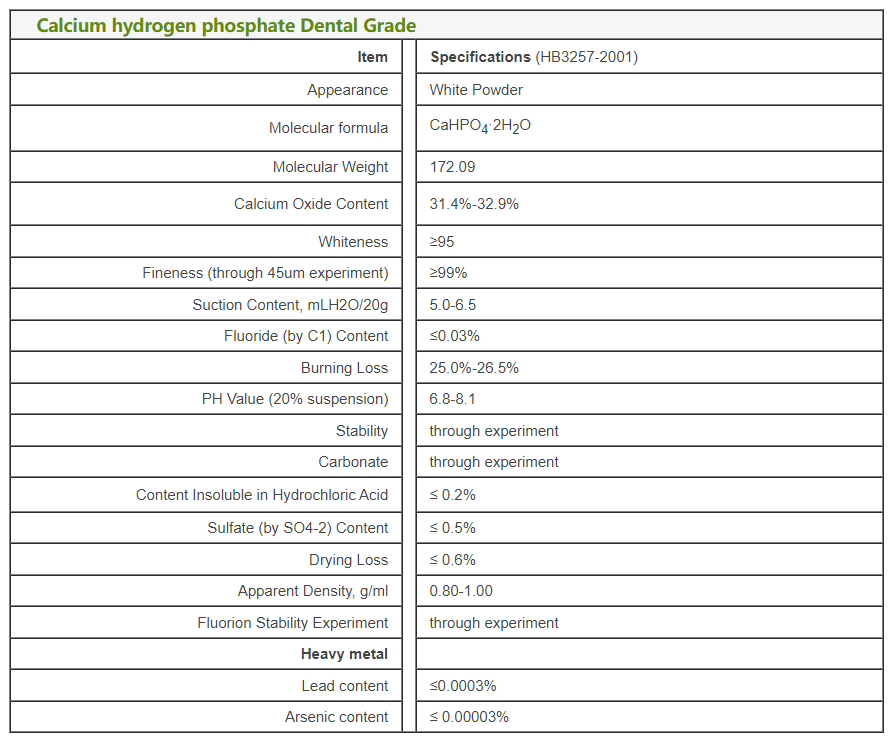Image resolution: width=894 pixels, height=743 pixels.
Task: Select the arsenic content value ≤ 0.00003%
Action: pos(469,717)
